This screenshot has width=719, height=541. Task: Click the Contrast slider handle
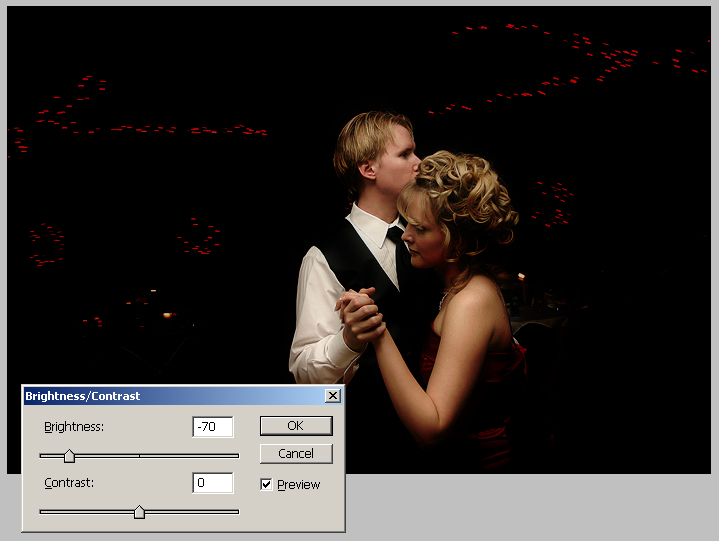(139, 512)
